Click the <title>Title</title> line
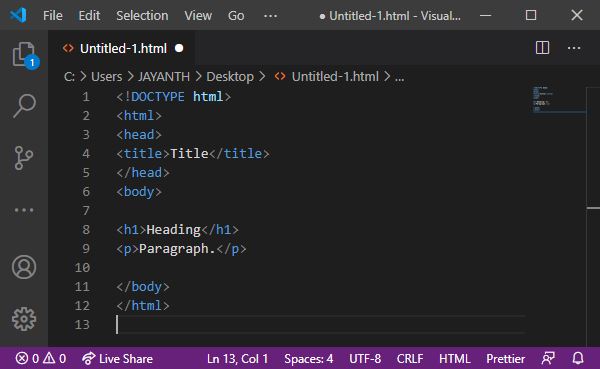This screenshot has height=369, width=600. point(193,153)
